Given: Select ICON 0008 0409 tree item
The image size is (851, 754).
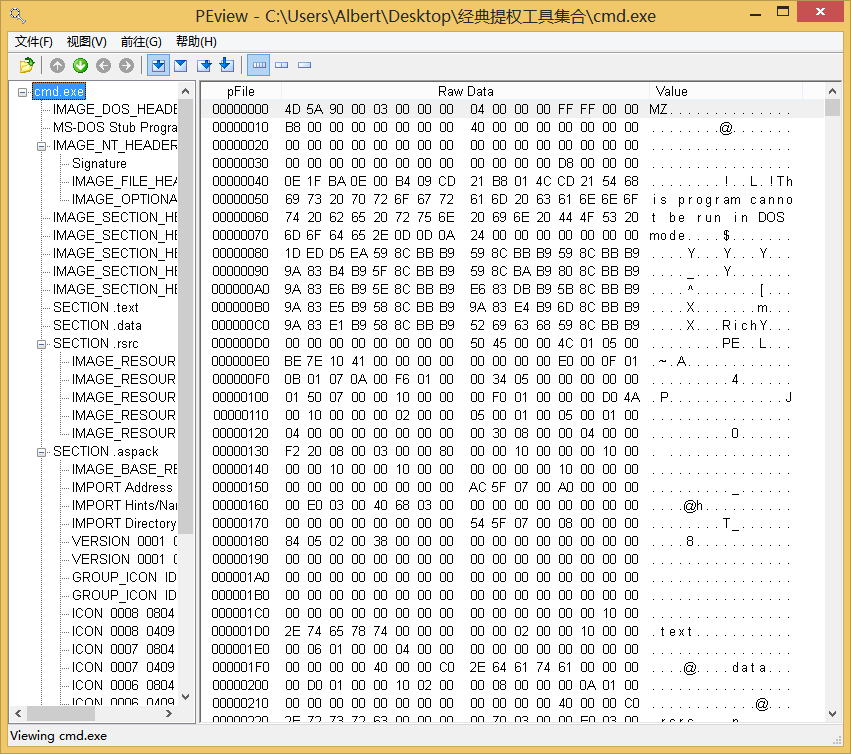Looking at the screenshot, I should point(123,631).
